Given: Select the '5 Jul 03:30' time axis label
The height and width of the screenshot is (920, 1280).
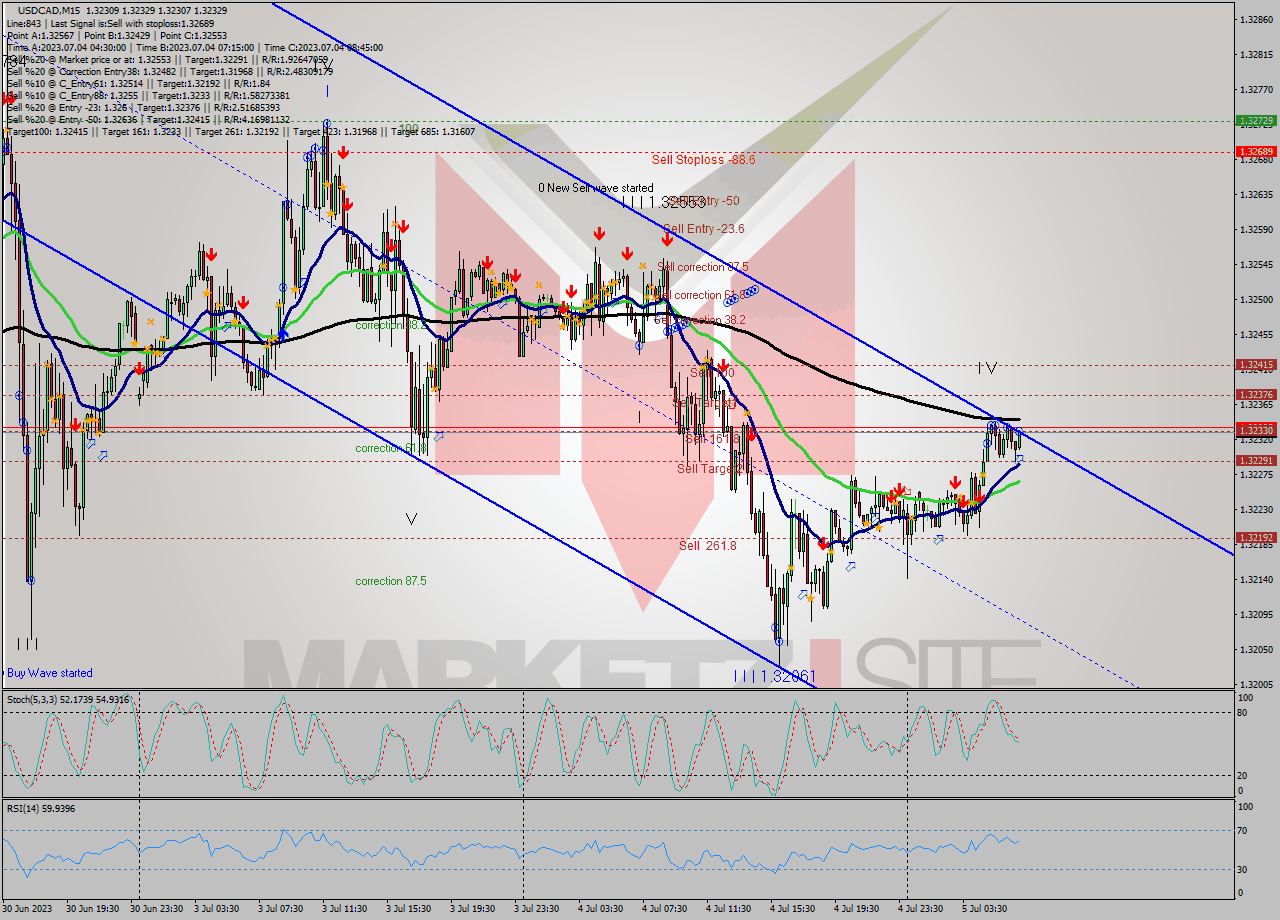Looking at the screenshot, I should pyautogui.click(x=985, y=909).
